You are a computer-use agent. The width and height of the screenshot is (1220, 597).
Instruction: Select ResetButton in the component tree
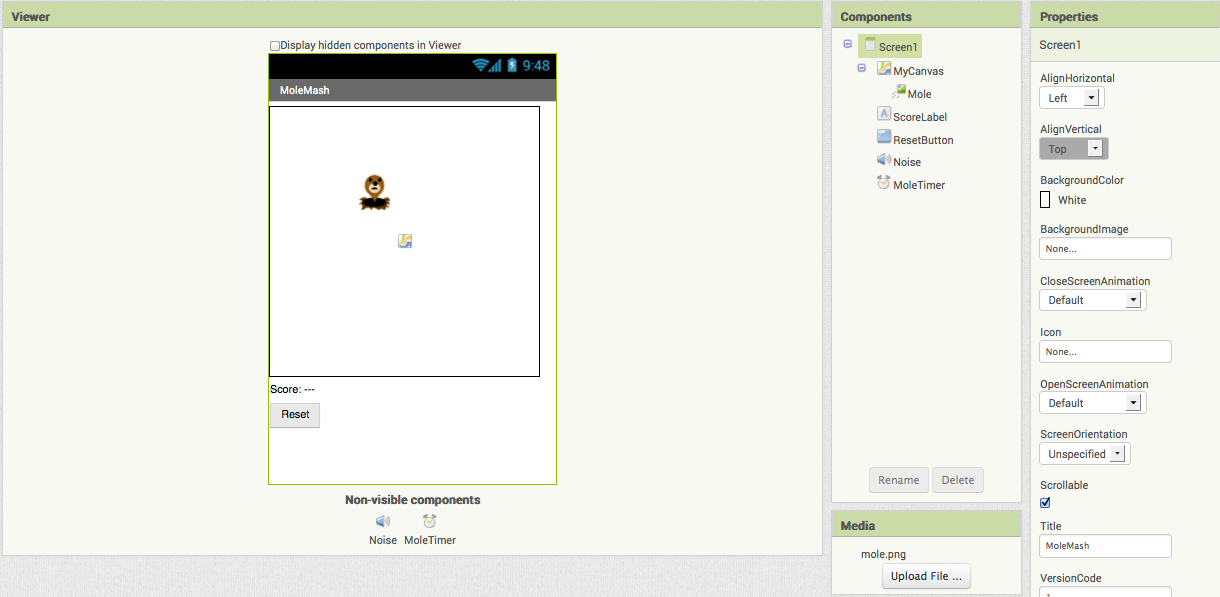[x=922, y=140]
